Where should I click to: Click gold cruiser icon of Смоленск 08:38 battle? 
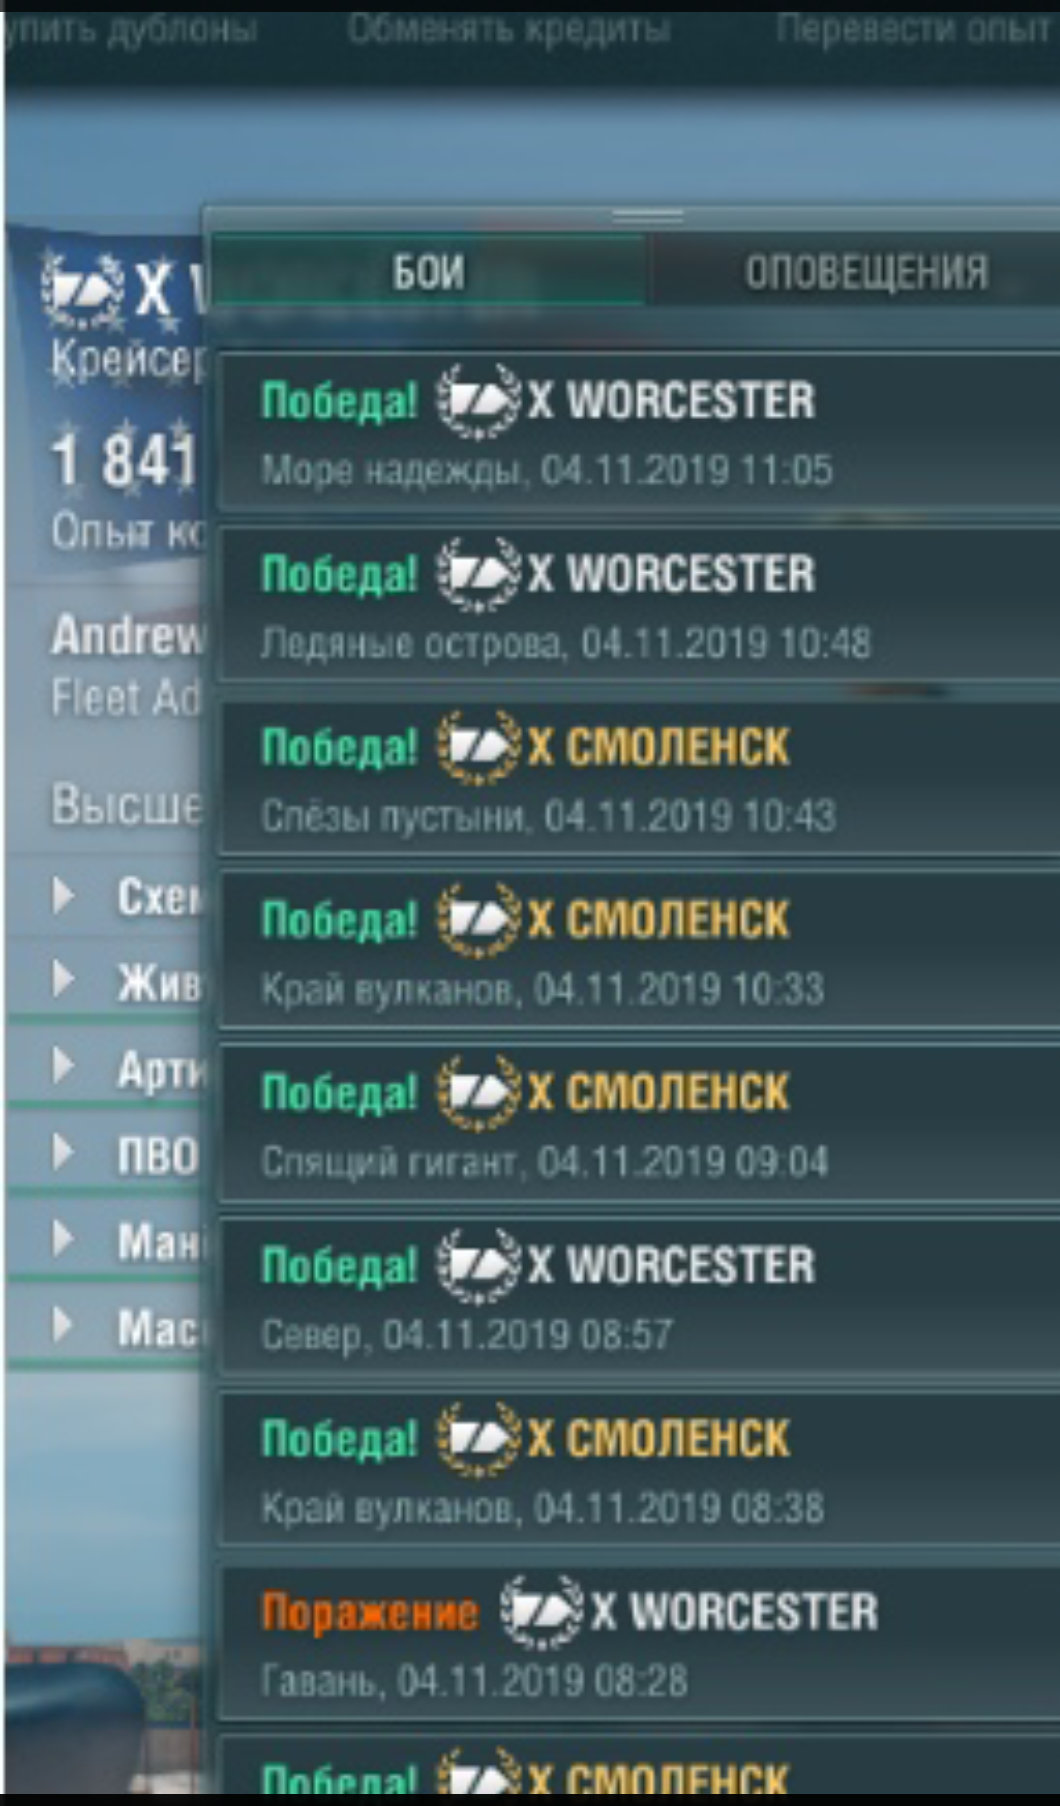(x=479, y=1440)
